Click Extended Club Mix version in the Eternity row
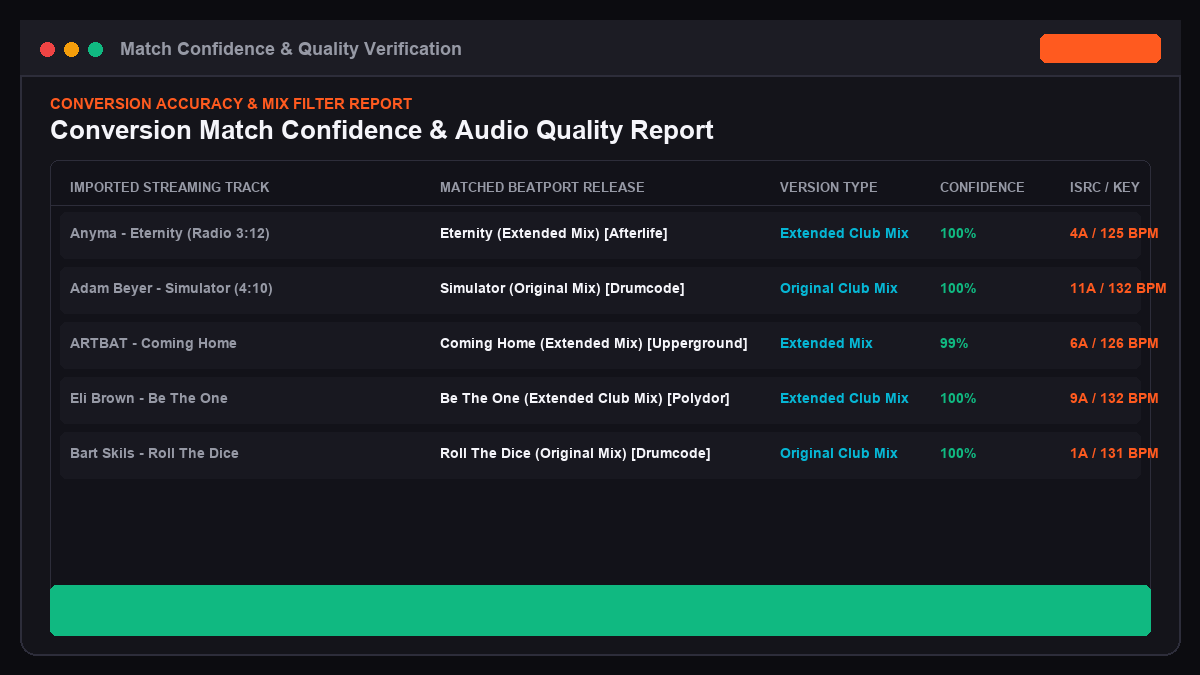Viewport: 1200px width, 675px height. coord(844,233)
